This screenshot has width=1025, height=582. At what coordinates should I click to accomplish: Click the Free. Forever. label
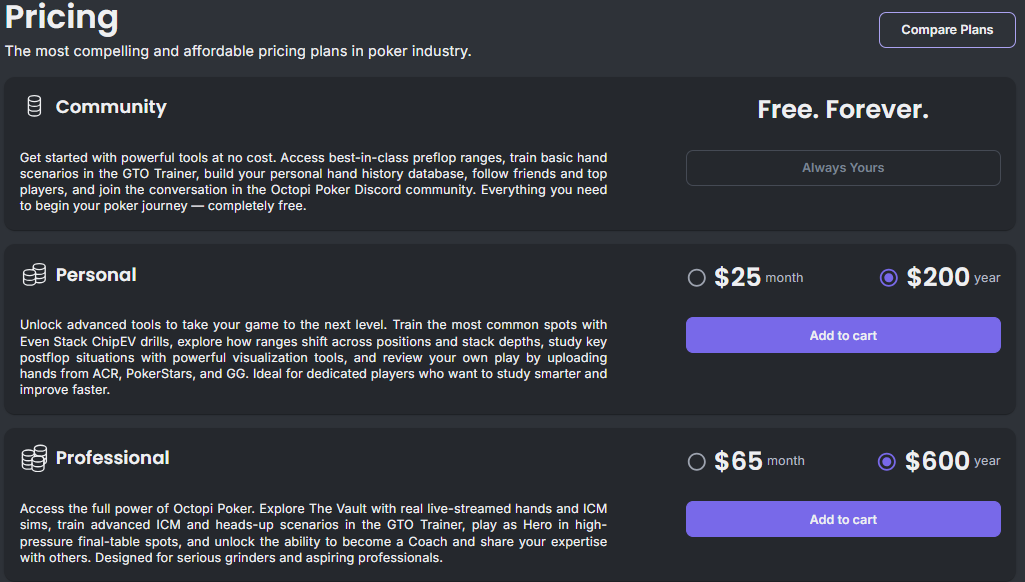pyautogui.click(x=842, y=109)
